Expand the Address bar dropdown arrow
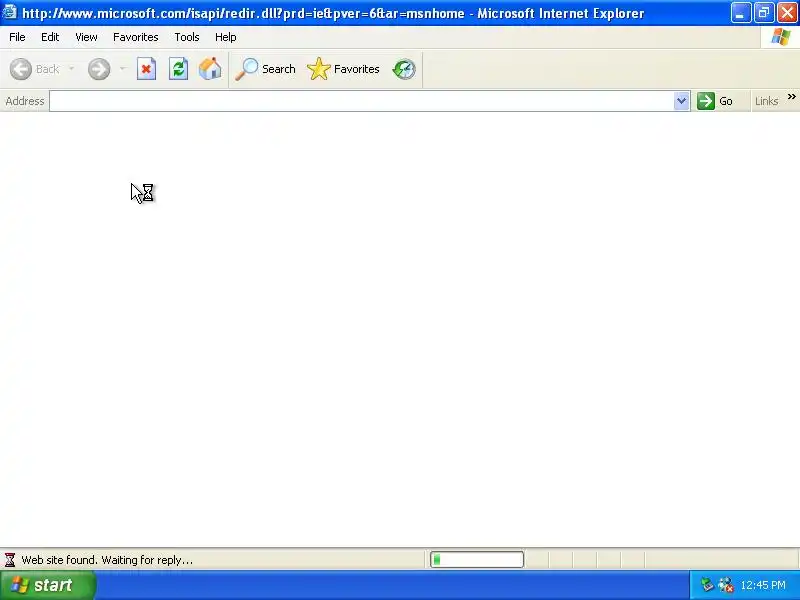The image size is (800, 600). pos(682,101)
